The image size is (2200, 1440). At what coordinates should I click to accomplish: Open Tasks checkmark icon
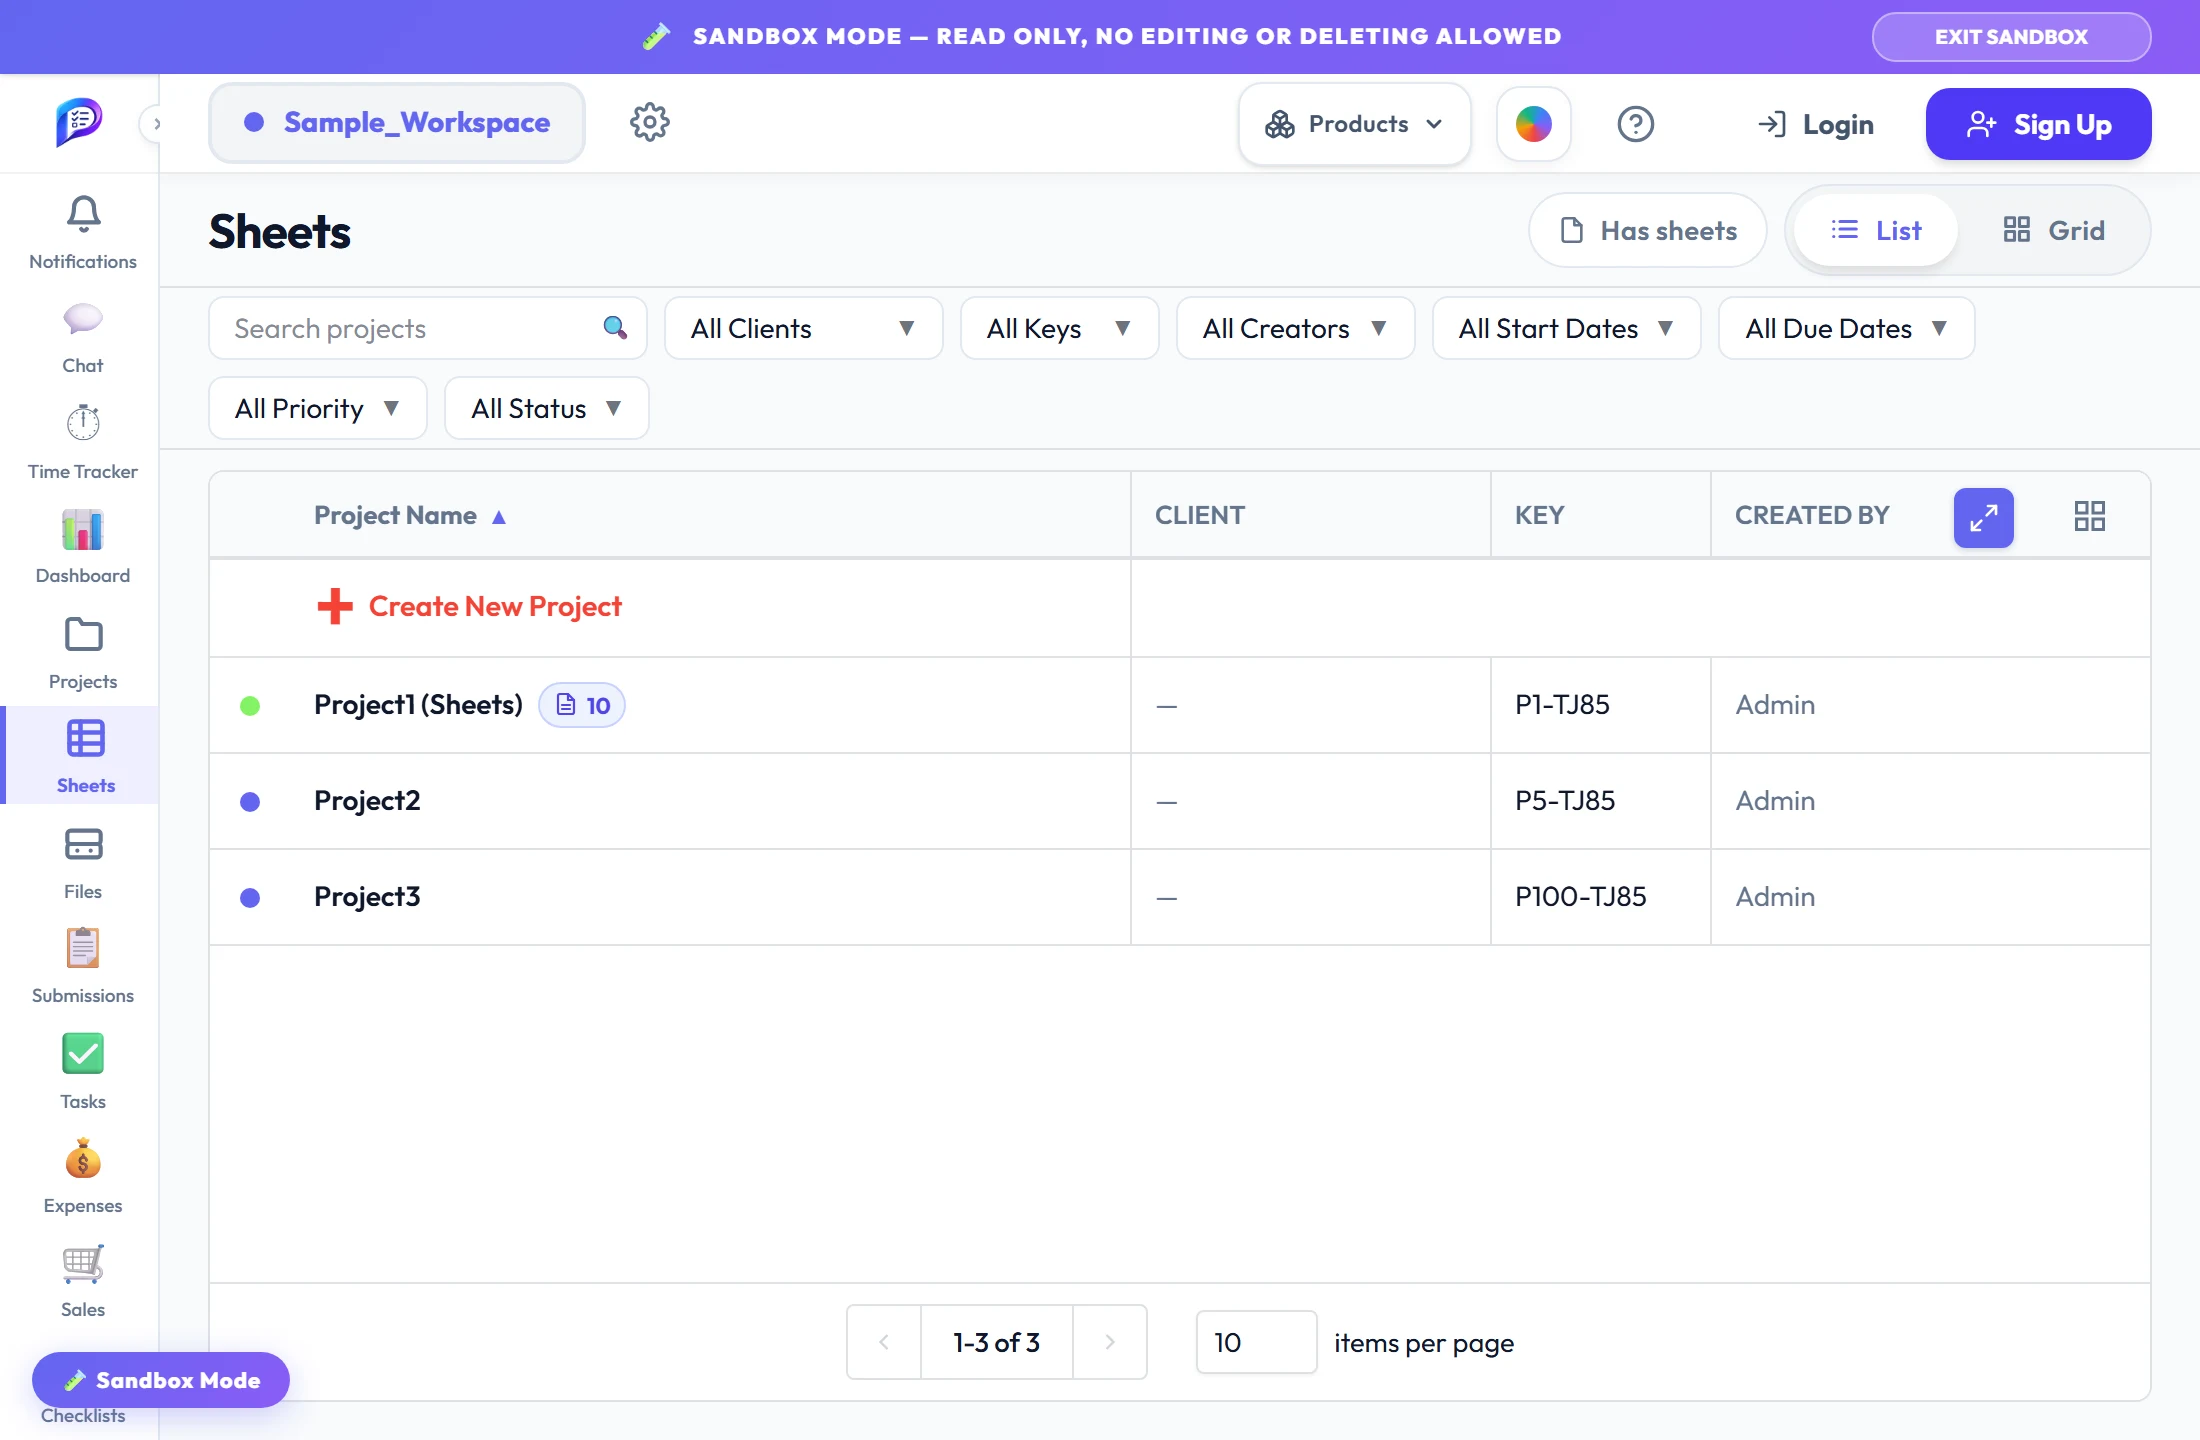coord(83,1053)
